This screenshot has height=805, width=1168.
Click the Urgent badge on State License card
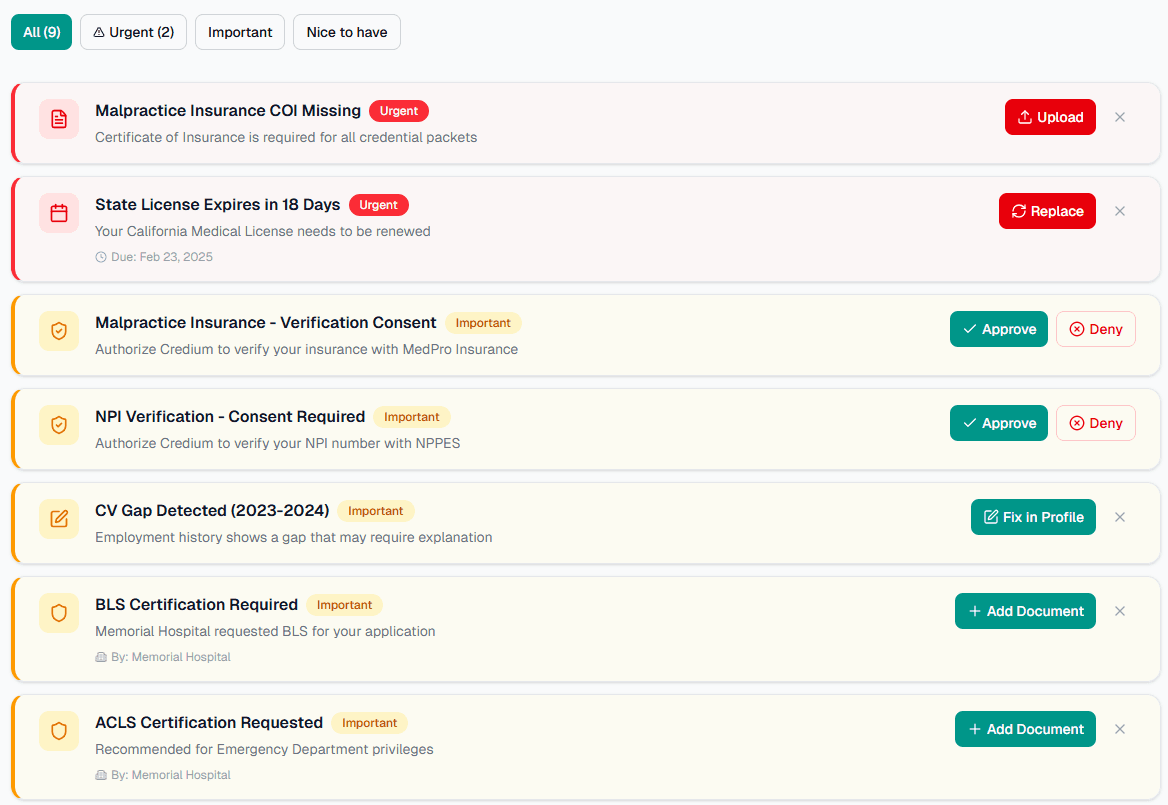click(378, 205)
